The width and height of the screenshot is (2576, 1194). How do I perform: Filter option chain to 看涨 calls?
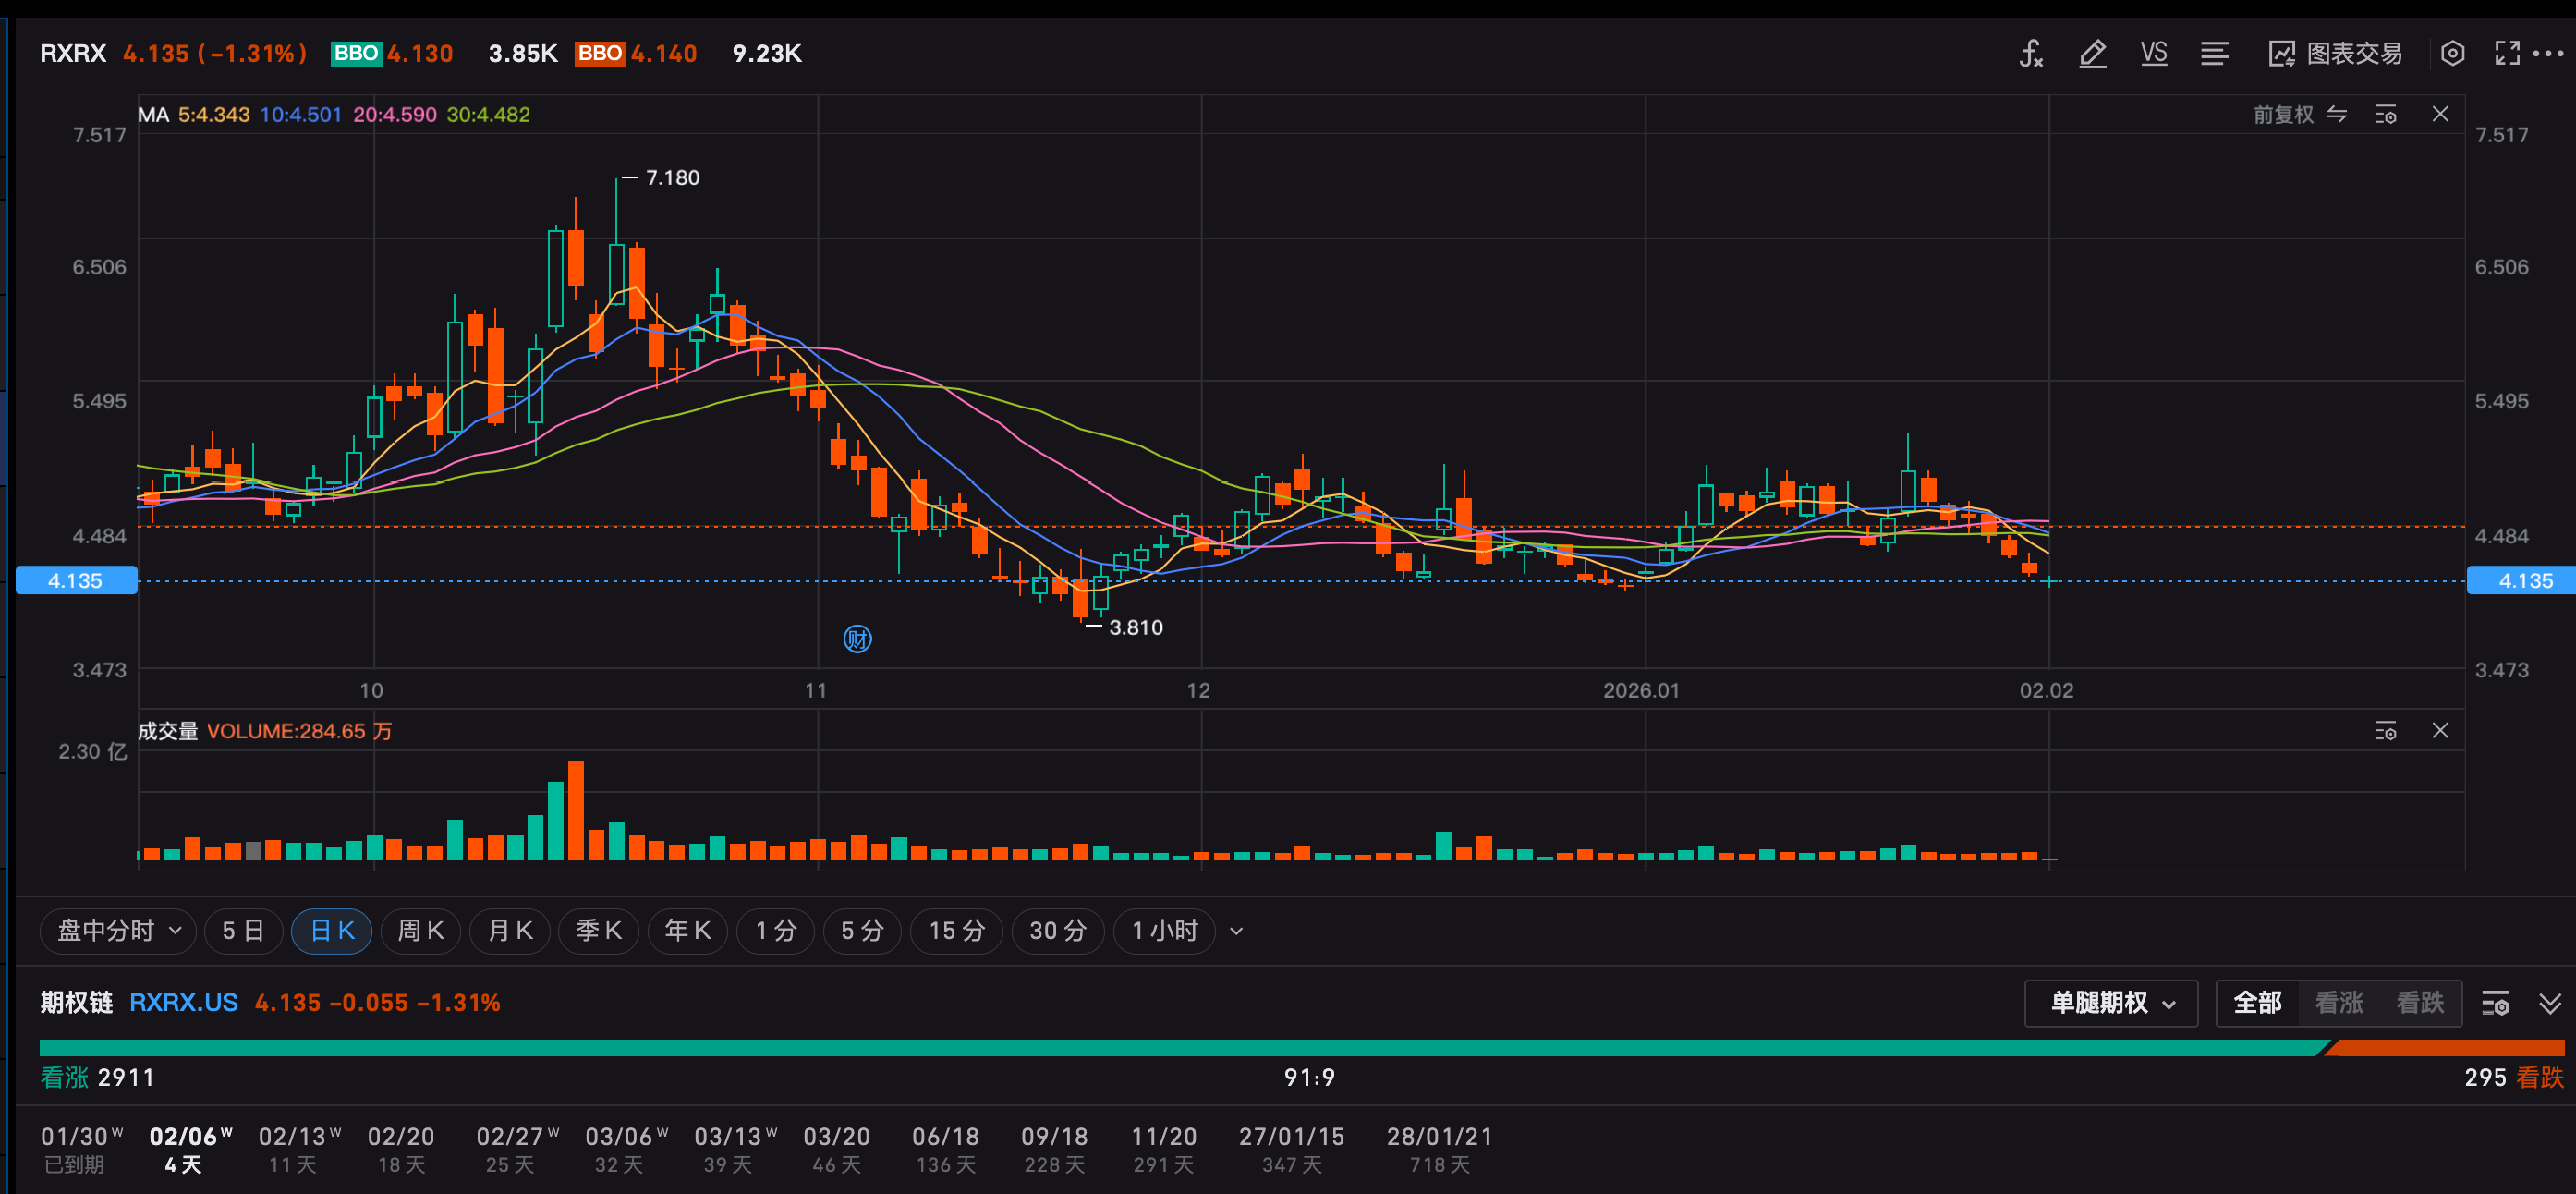[2338, 1003]
